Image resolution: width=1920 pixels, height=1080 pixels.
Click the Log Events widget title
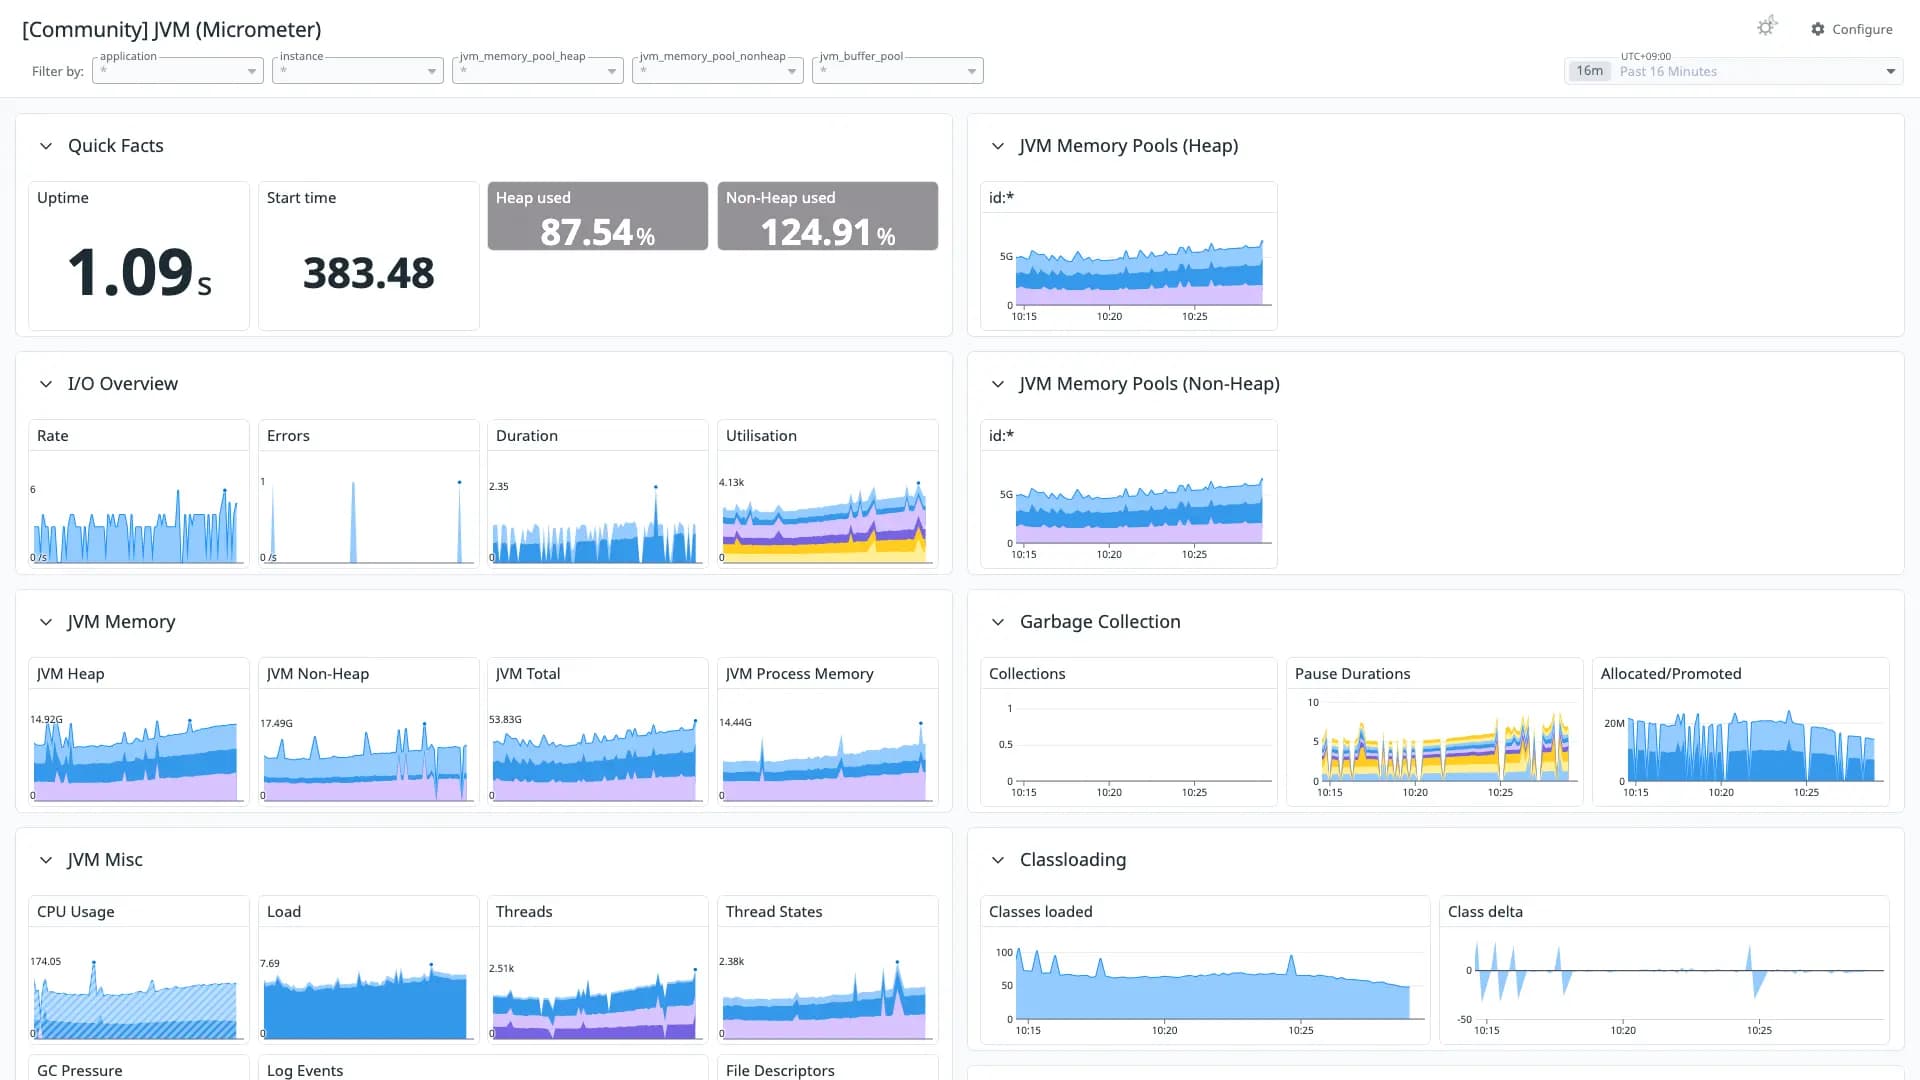click(x=305, y=1070)
